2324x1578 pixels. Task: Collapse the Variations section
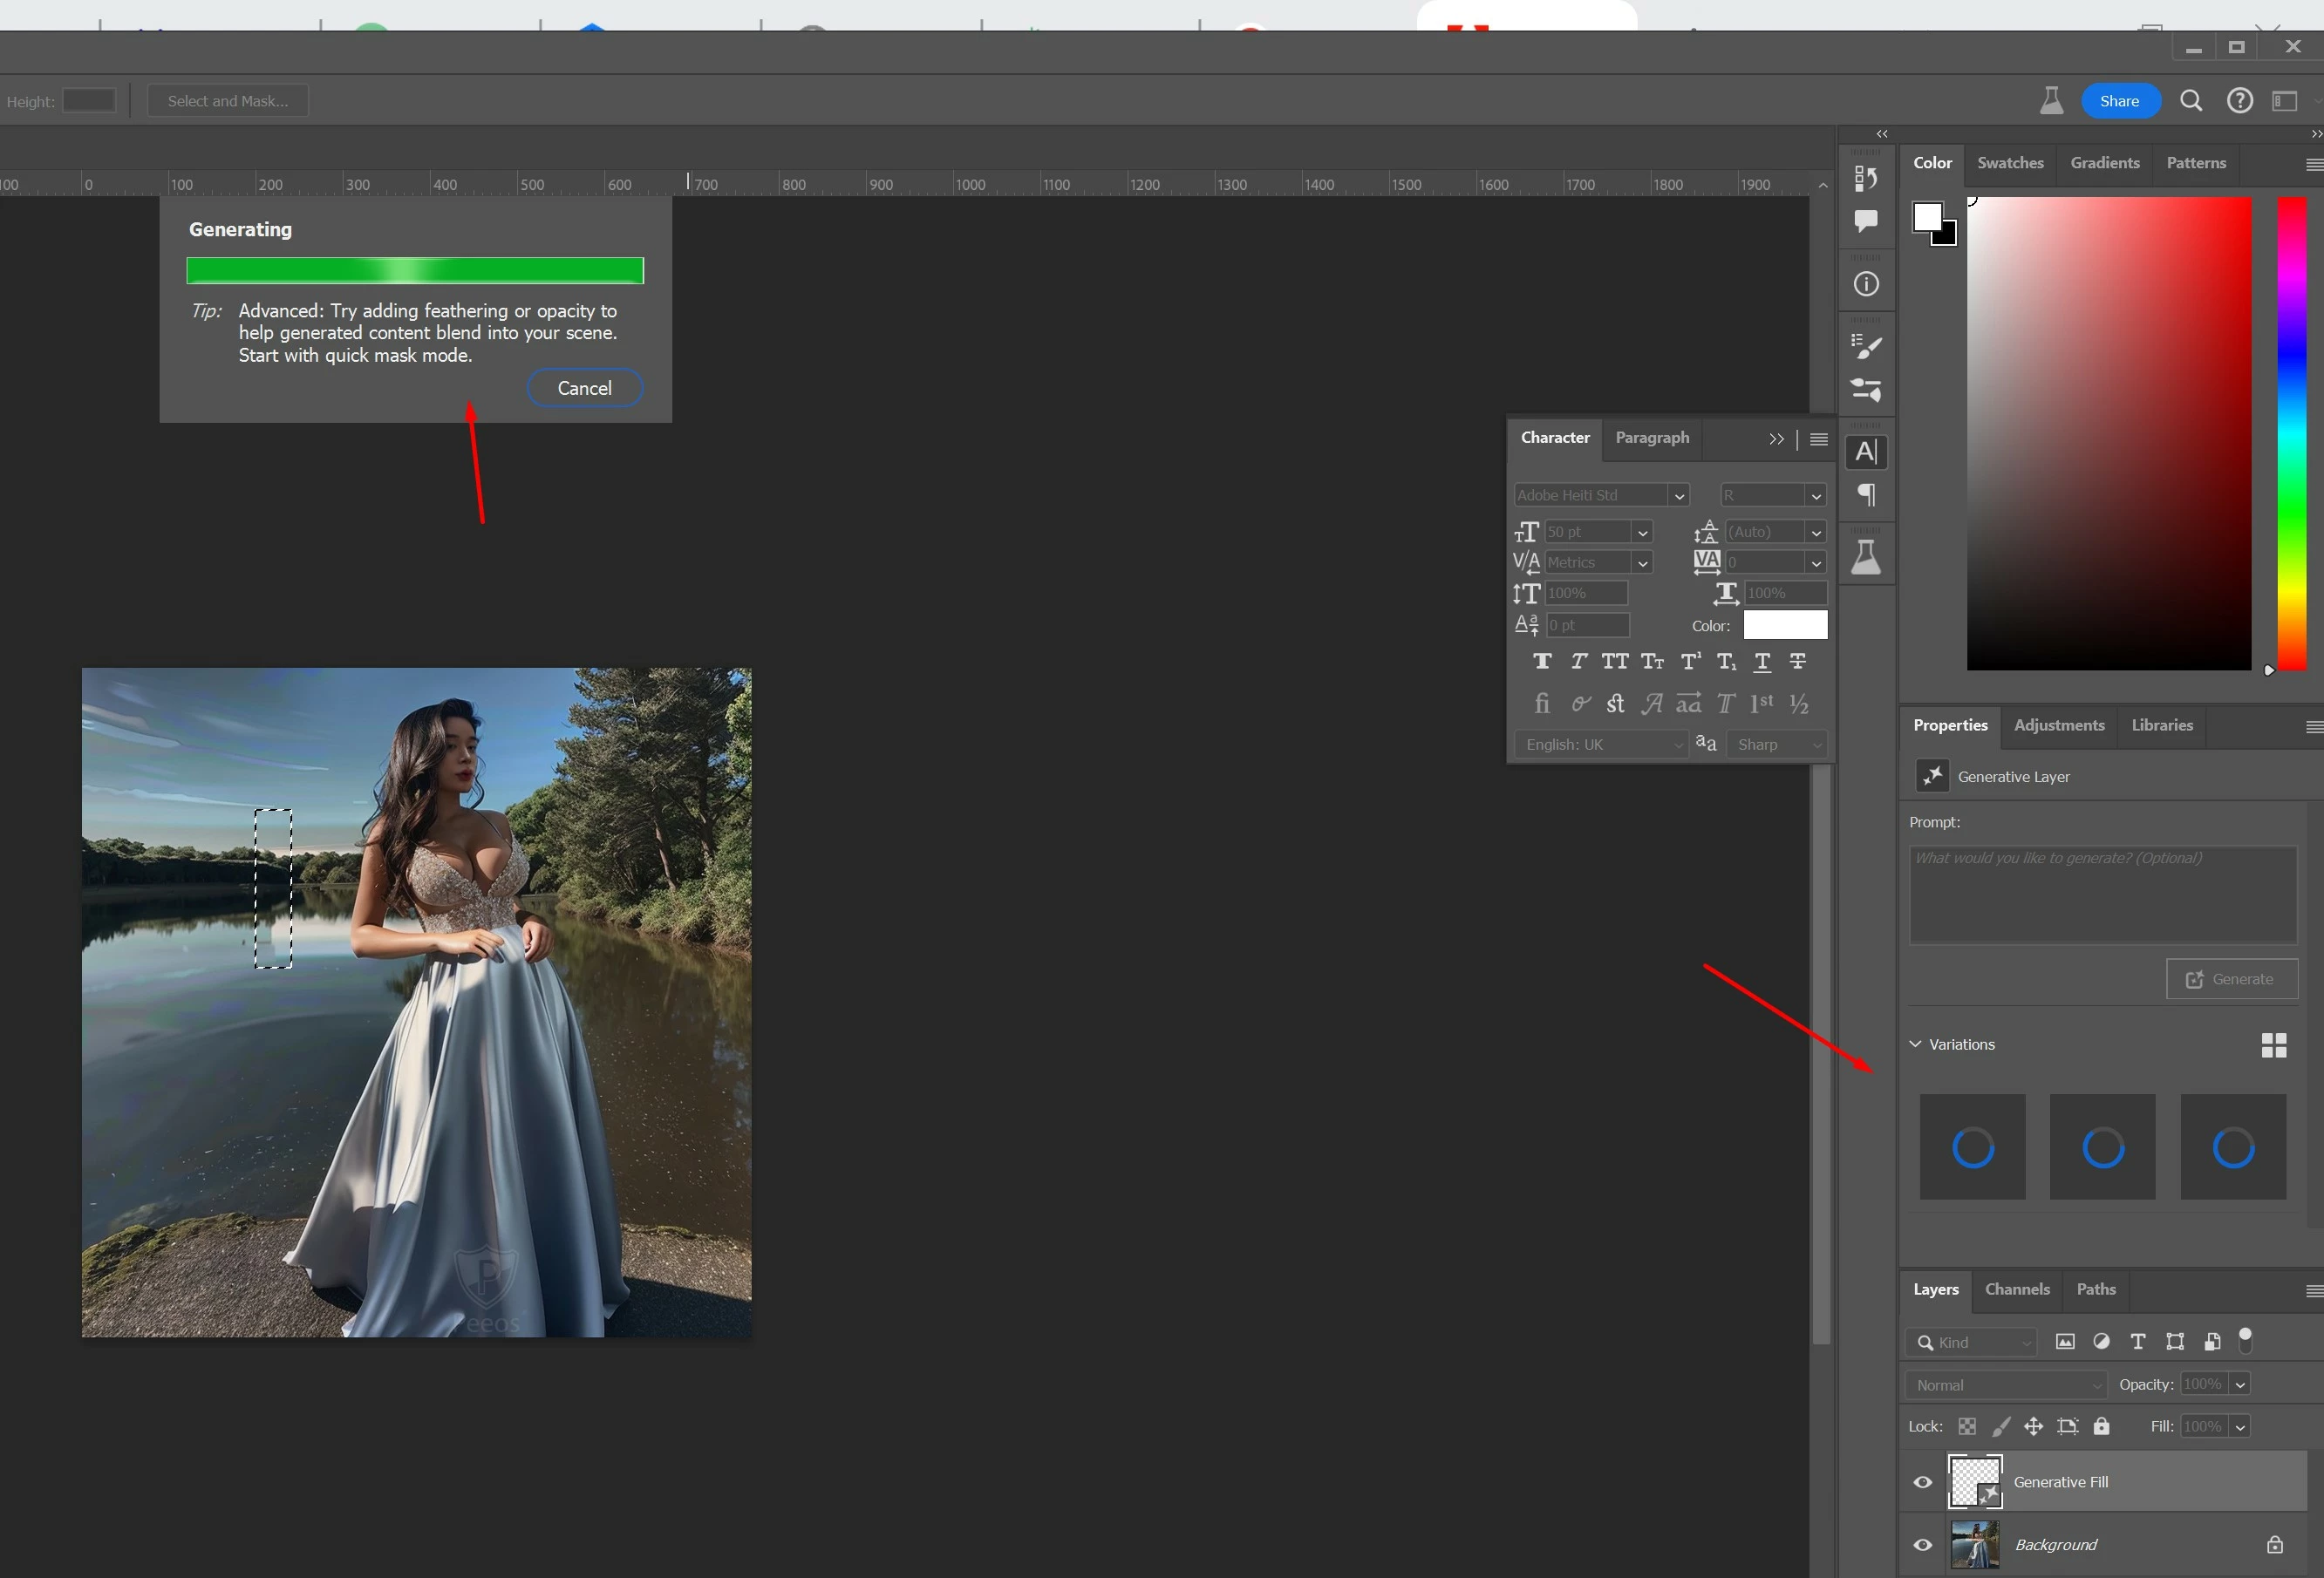point(1915,1044)
